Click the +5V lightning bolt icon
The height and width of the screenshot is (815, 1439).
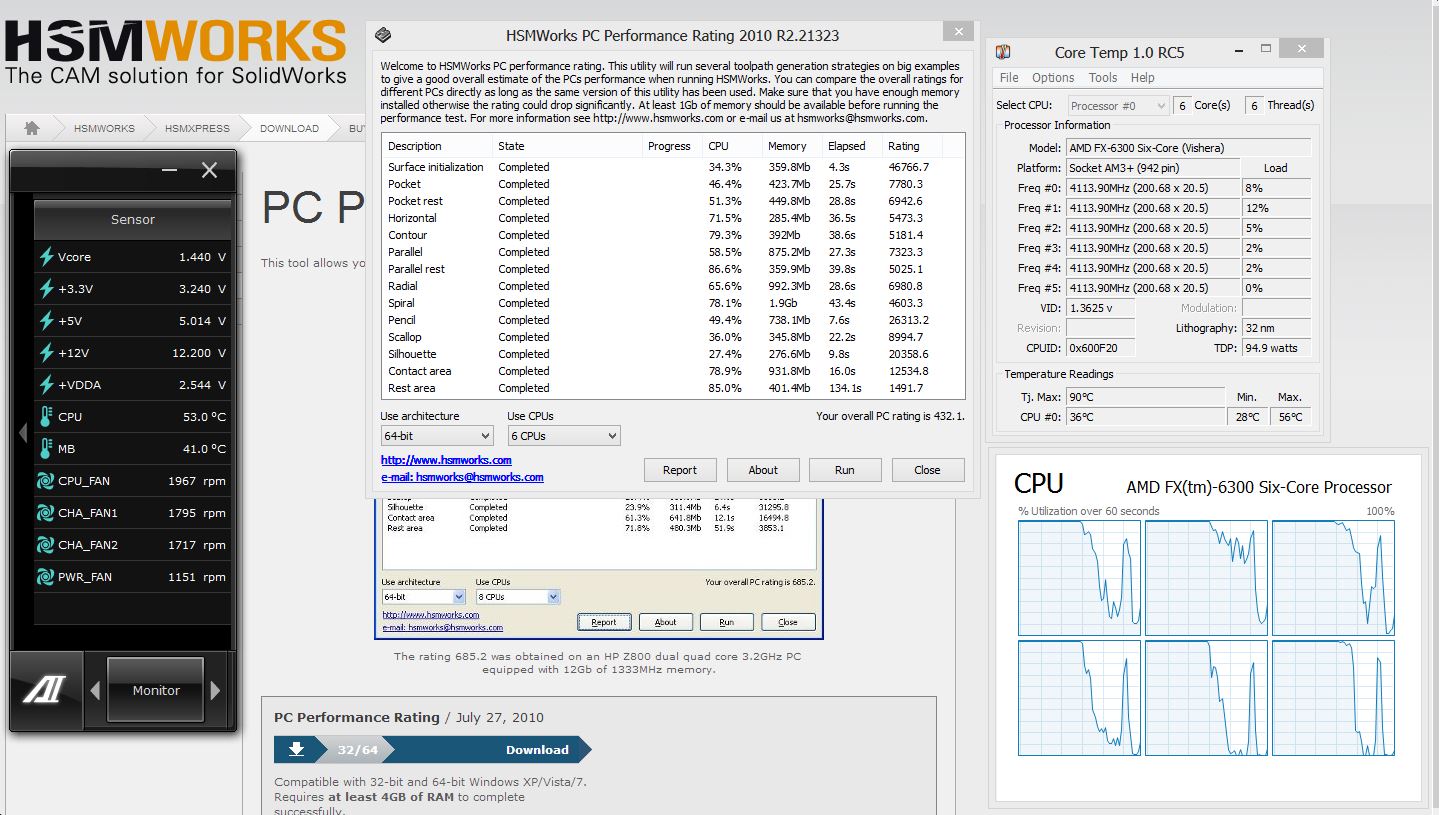(46, 321)
